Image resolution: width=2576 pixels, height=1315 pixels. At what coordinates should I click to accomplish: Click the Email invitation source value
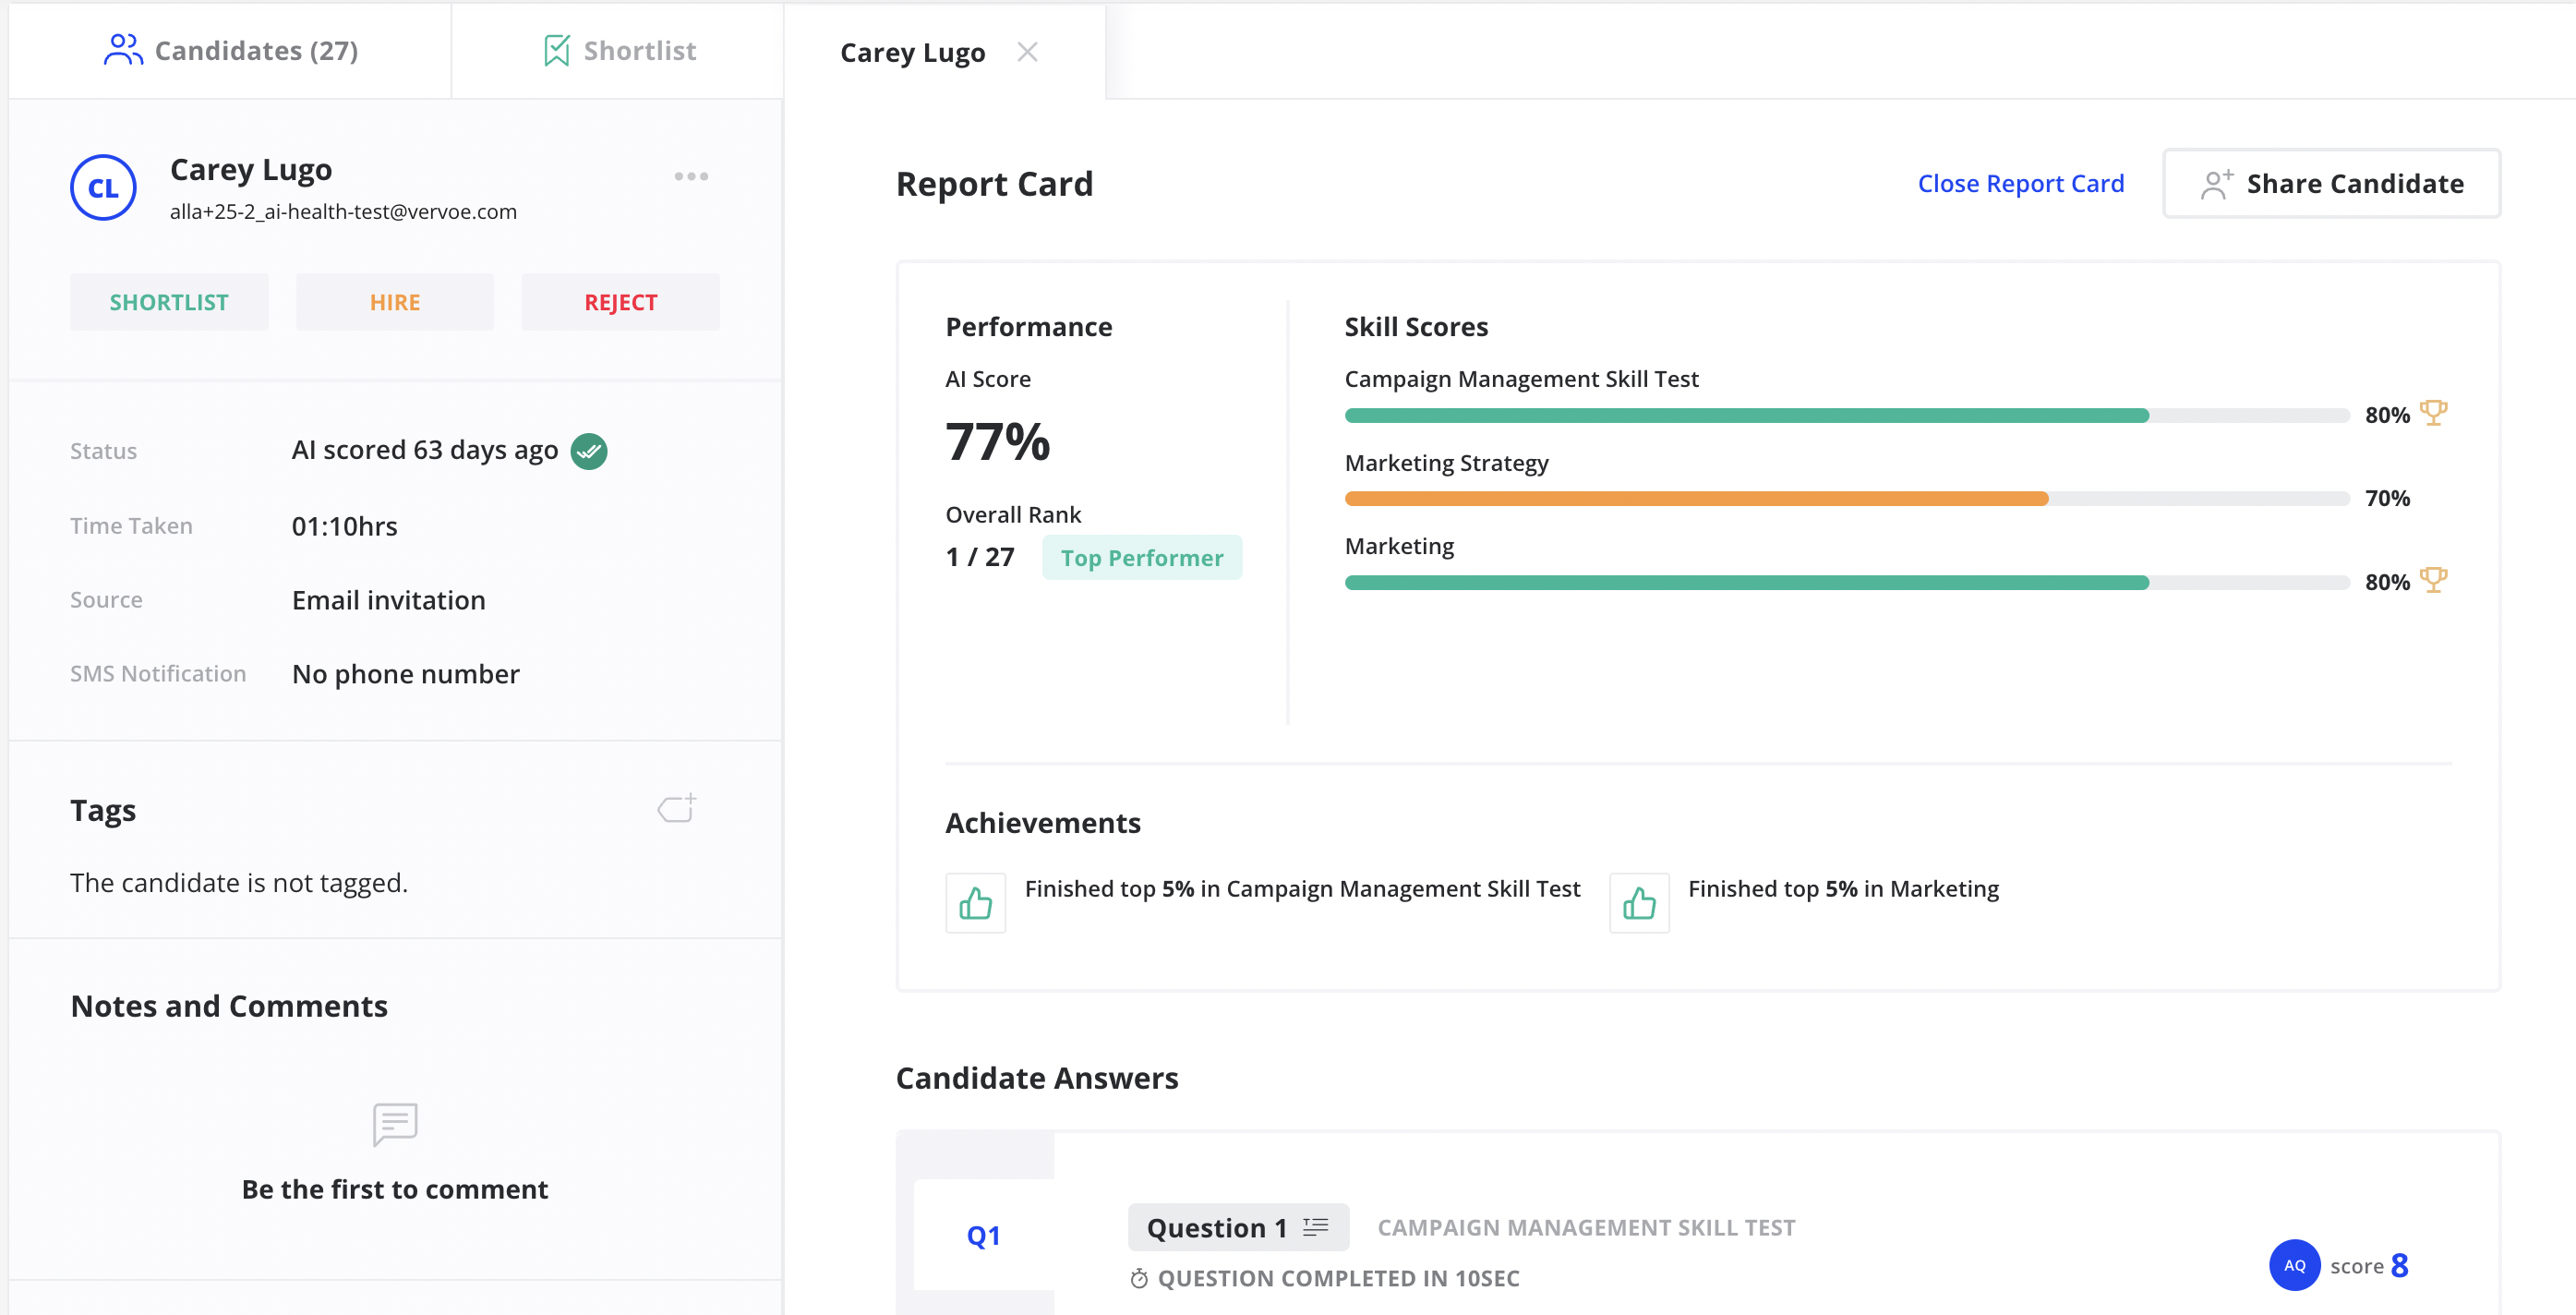point(388,600)
